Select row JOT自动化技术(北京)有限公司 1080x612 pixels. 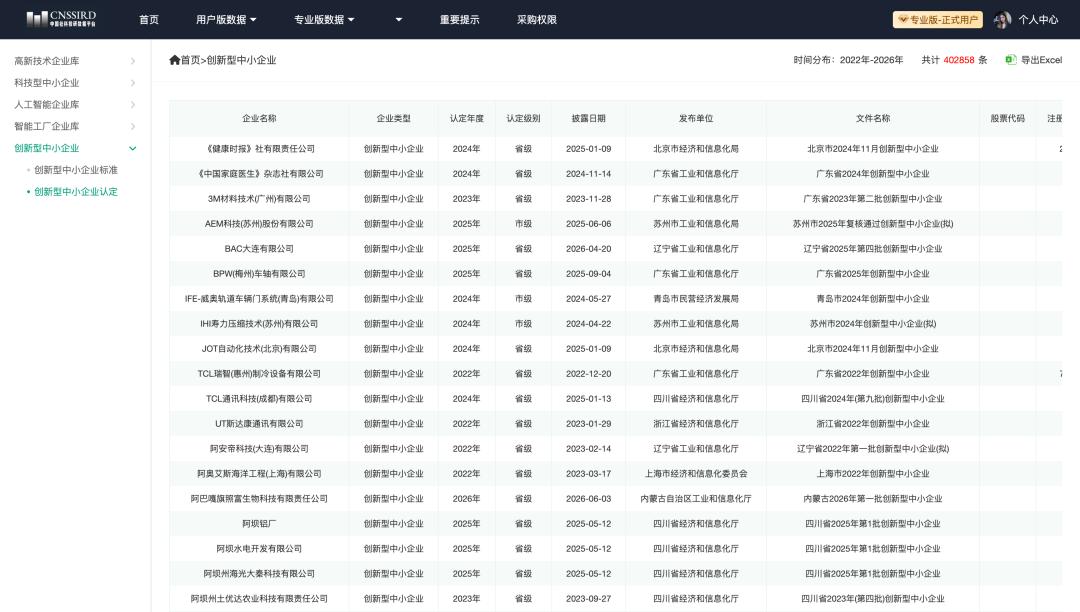point(615,349)
